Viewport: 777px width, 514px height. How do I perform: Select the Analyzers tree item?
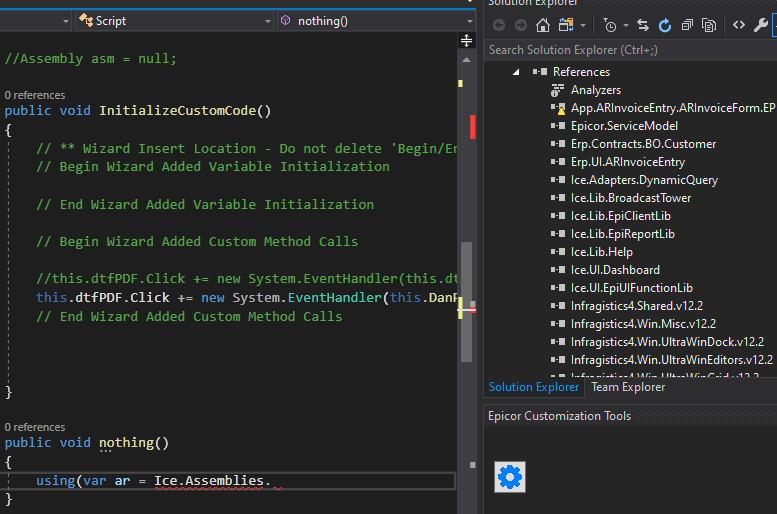click(596, 90)
